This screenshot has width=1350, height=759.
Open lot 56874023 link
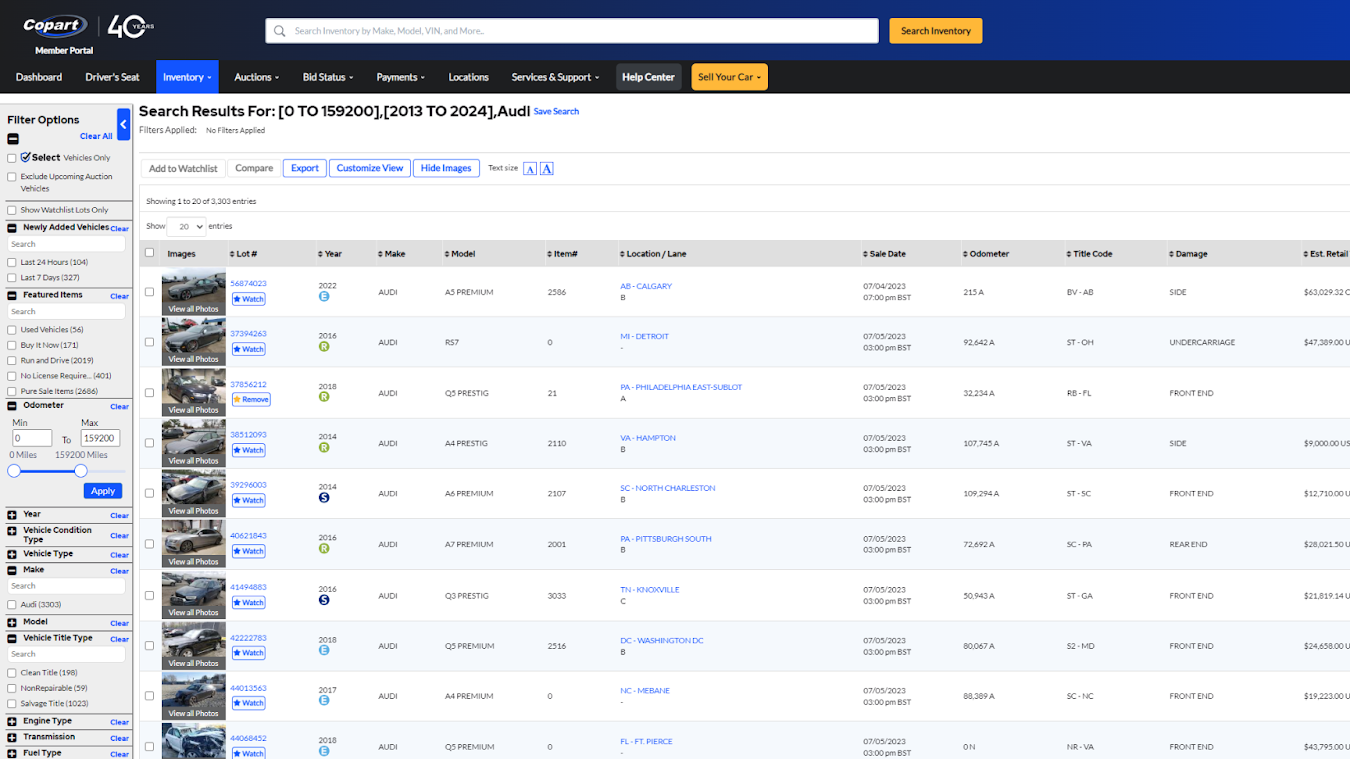tap(248, 284)
